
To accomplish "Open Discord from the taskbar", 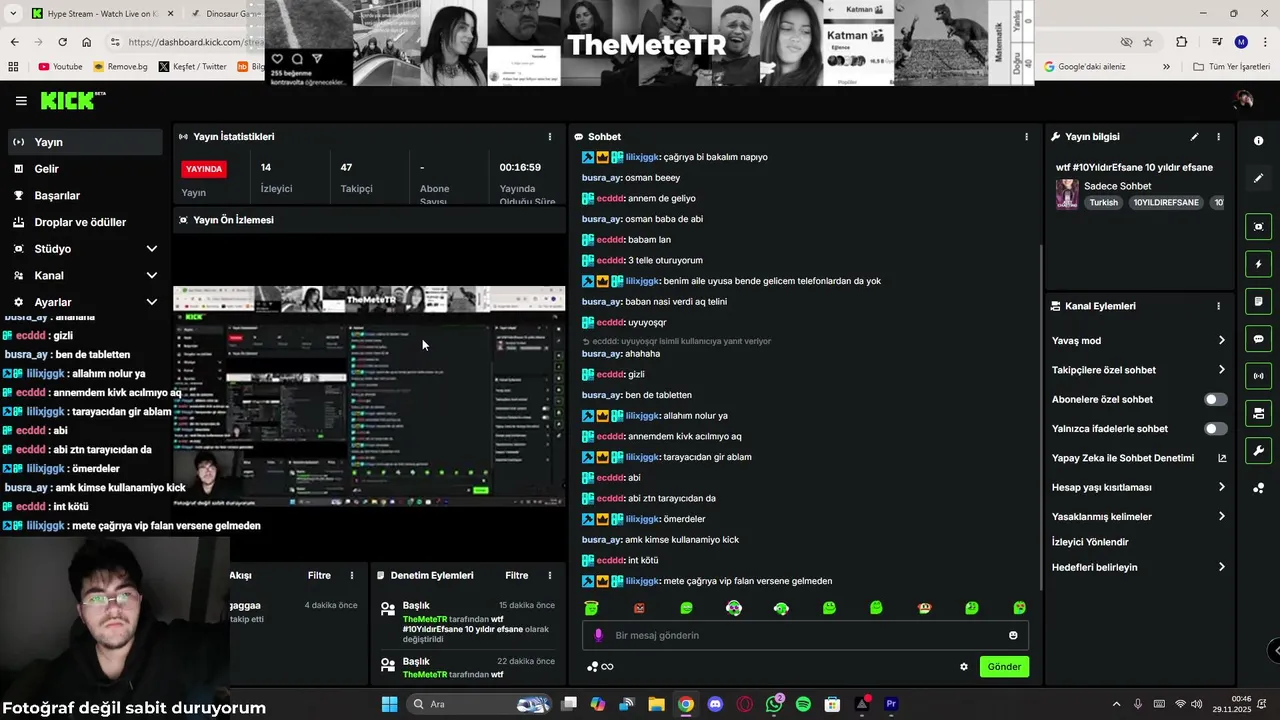I will 715,704.
